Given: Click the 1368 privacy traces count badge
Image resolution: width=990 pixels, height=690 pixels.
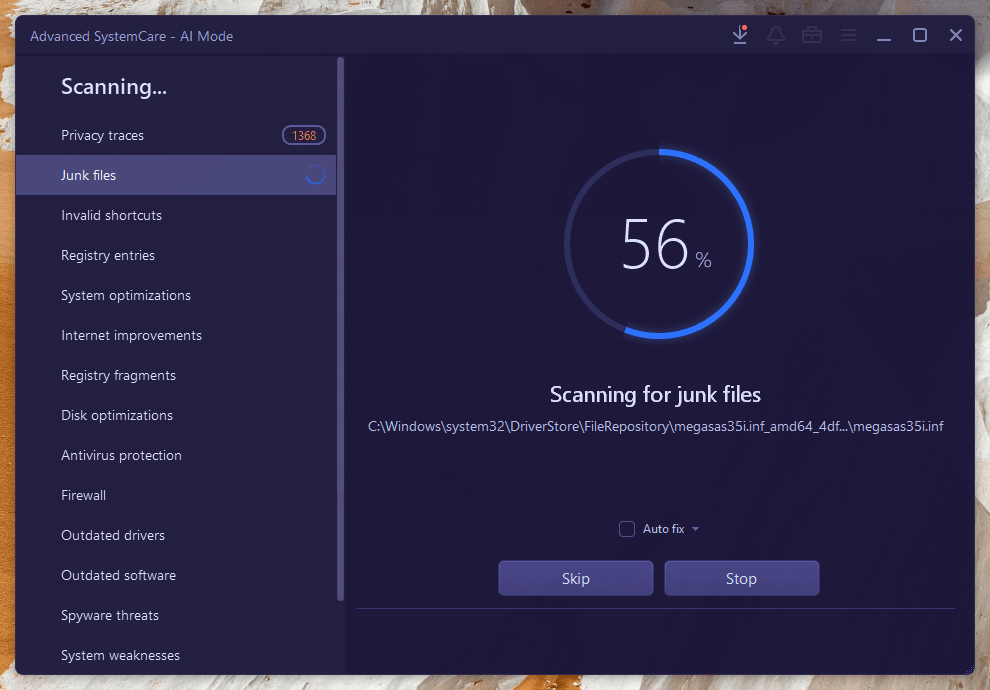Looking at the screenshot, I should (304, 135).
